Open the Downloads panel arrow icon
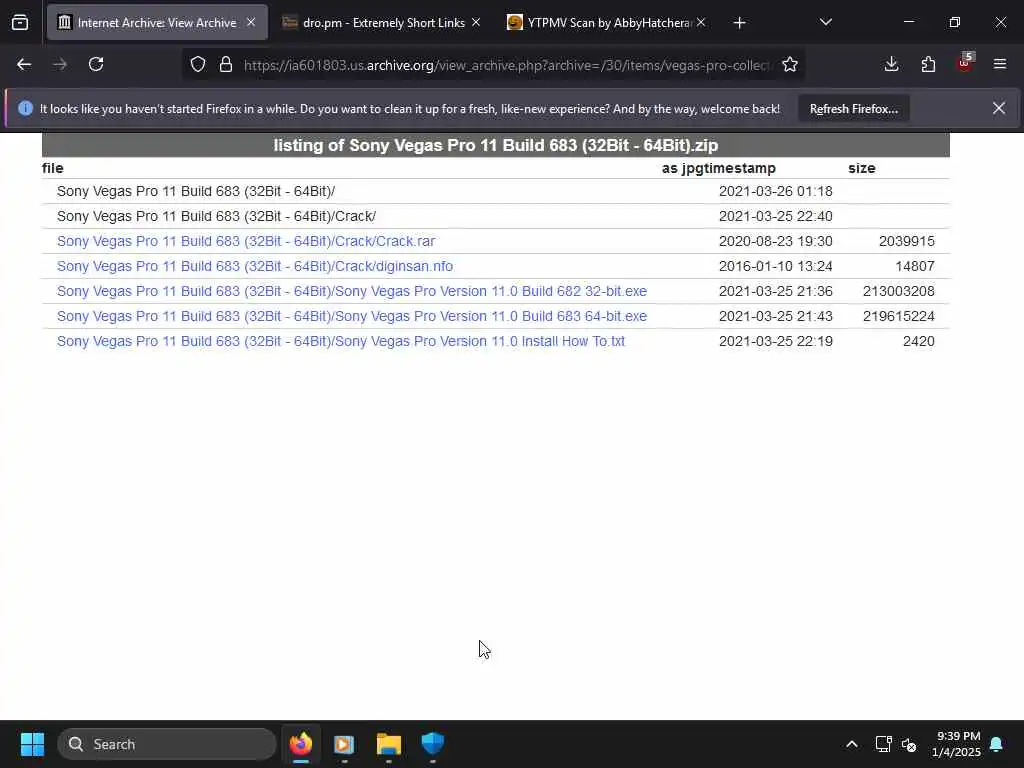The image size is (1024, 768). (891, 64)
